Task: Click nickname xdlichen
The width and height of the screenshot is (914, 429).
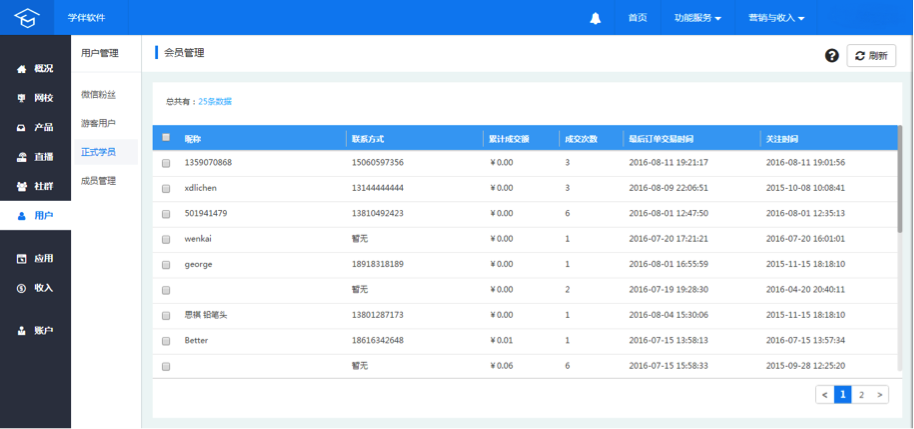Action: click(x=199, y=188)
